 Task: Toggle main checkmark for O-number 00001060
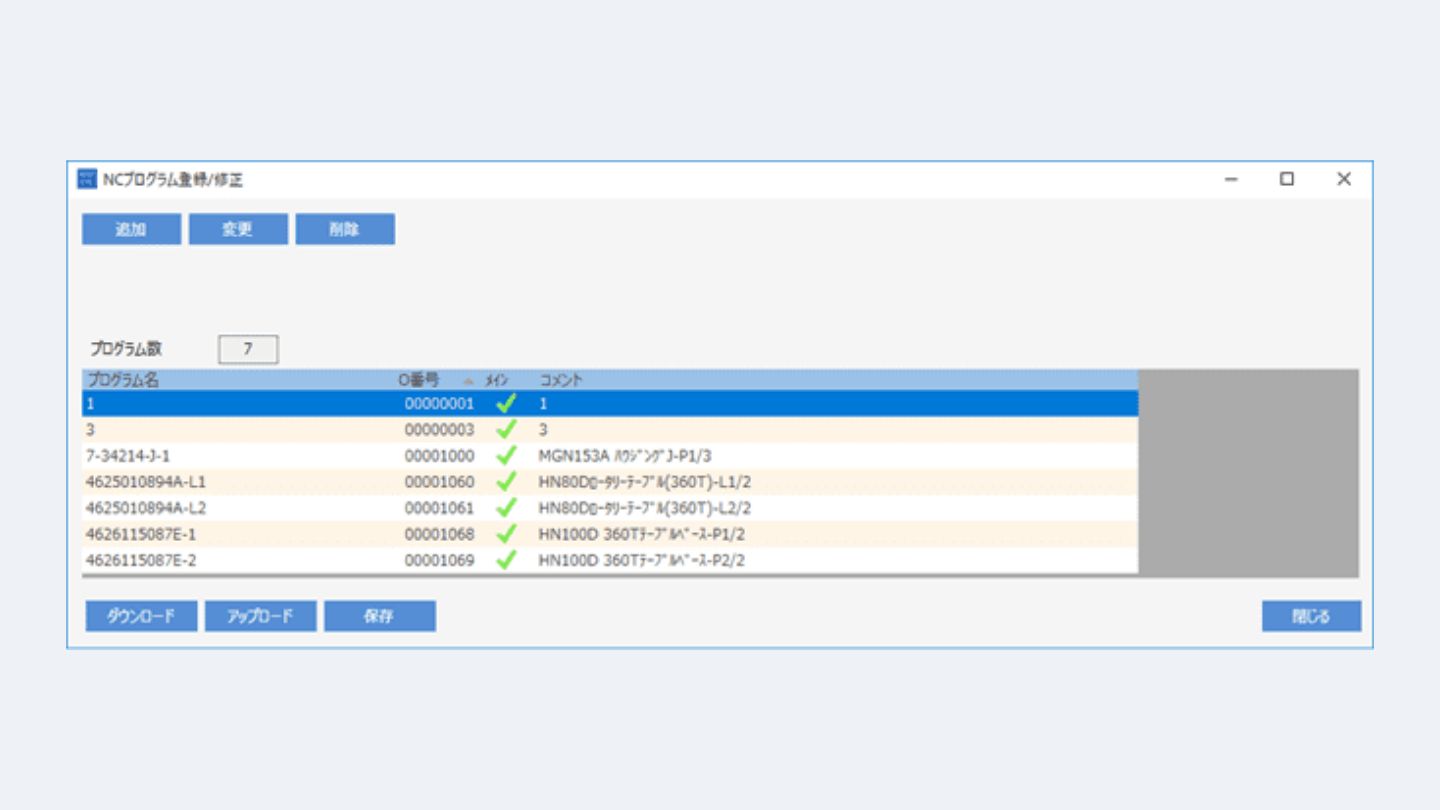point(506,482)
